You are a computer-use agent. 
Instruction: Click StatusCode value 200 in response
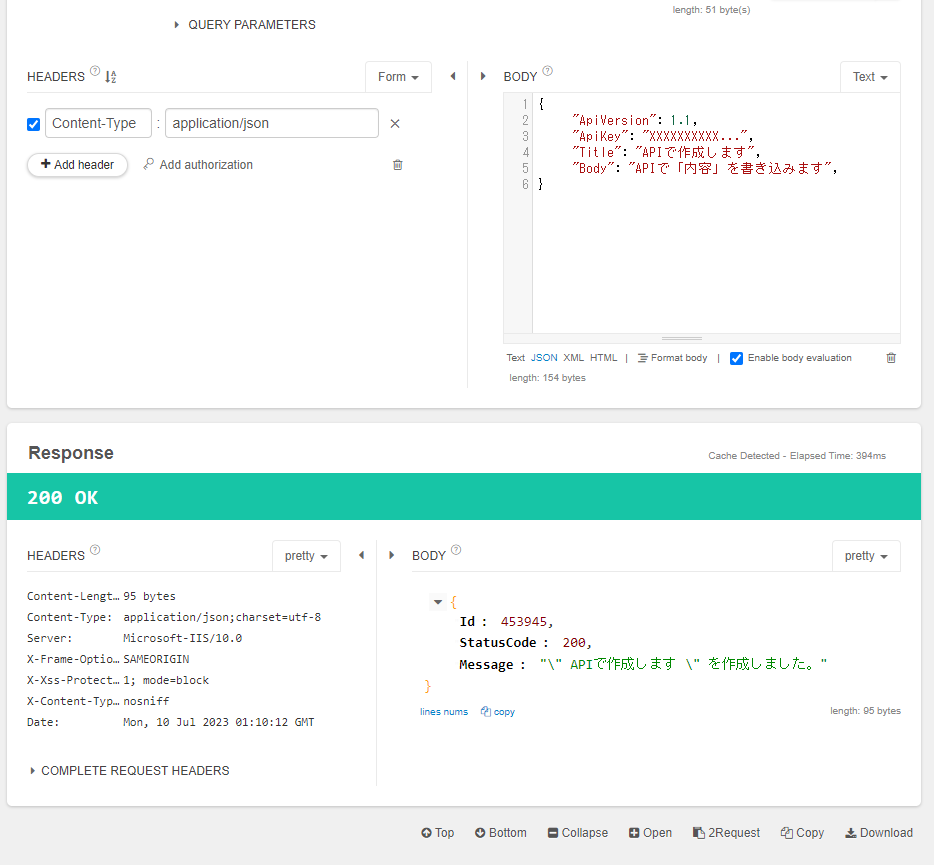coord(574,643)
